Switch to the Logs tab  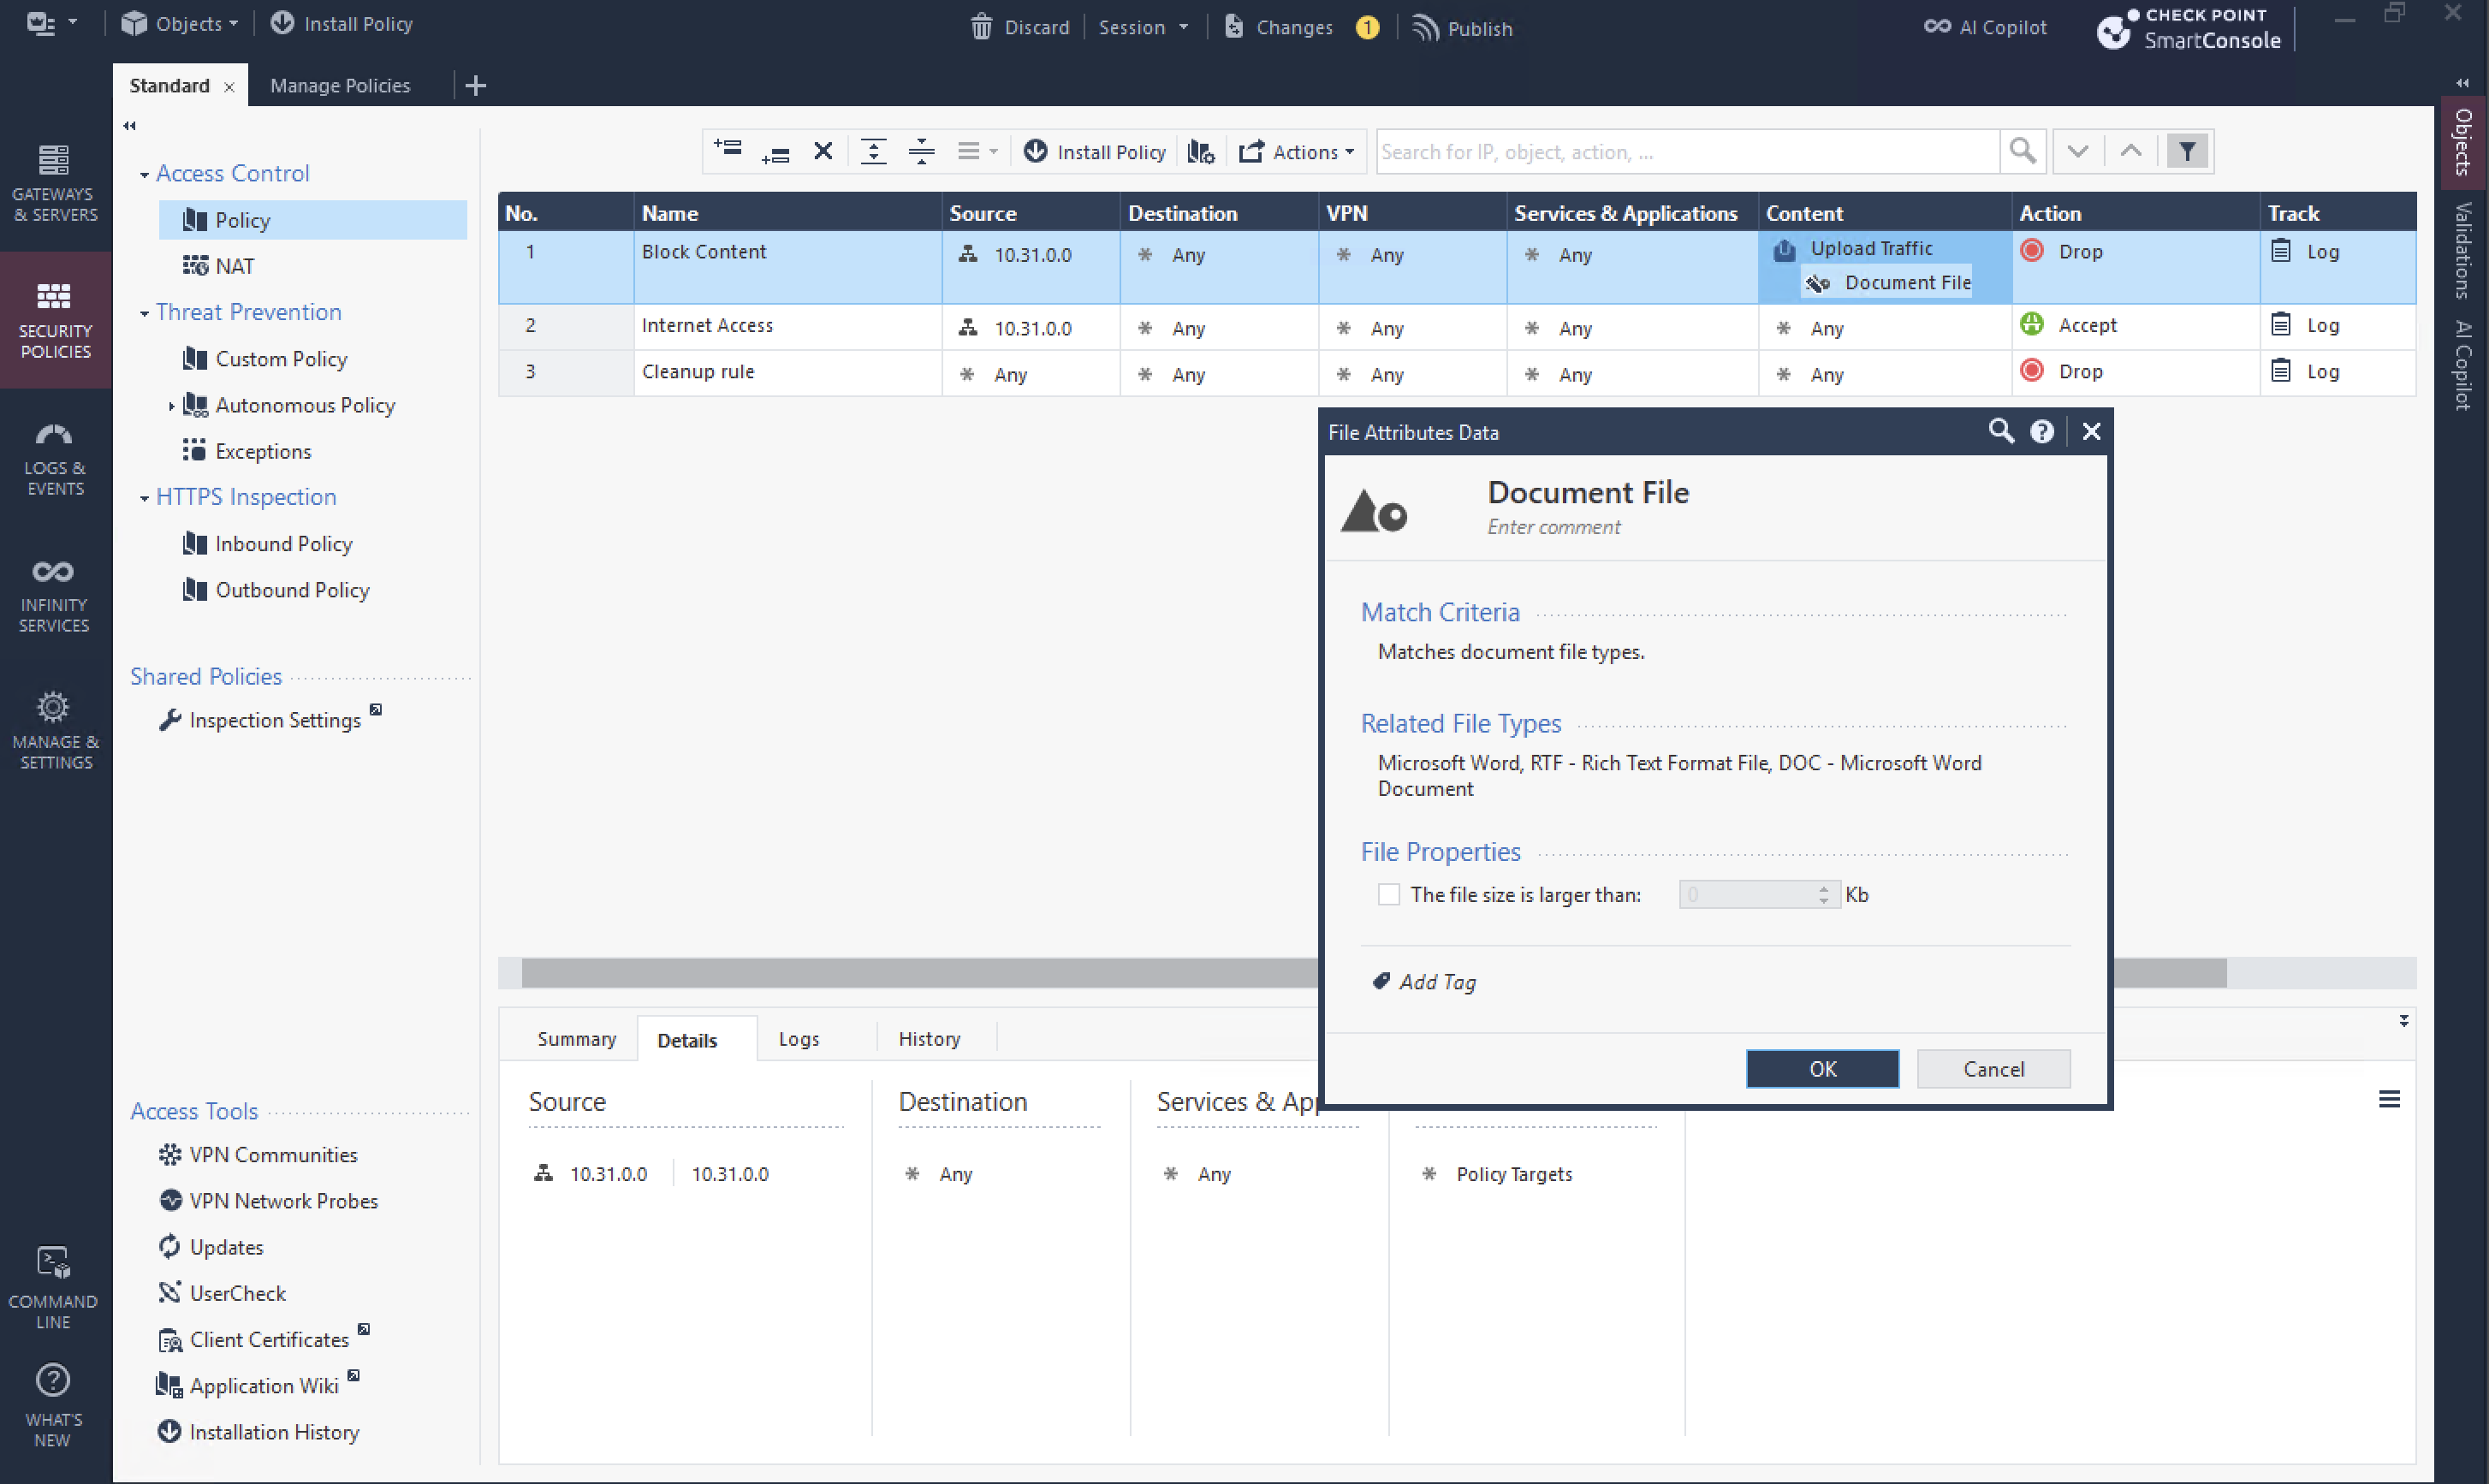click(x=798, y=1039)
